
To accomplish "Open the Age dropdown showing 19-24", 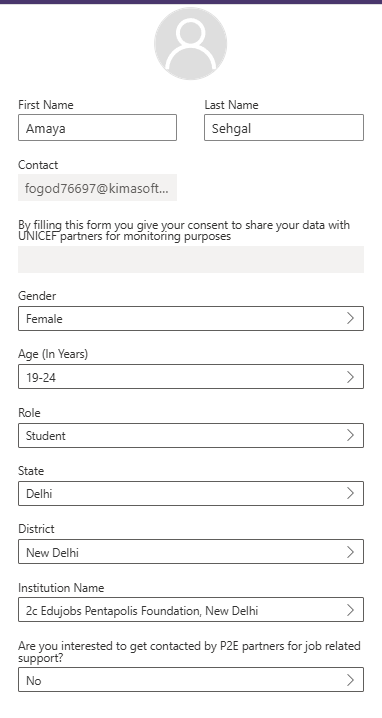I will pyautogui.click(x=191, y=376).
